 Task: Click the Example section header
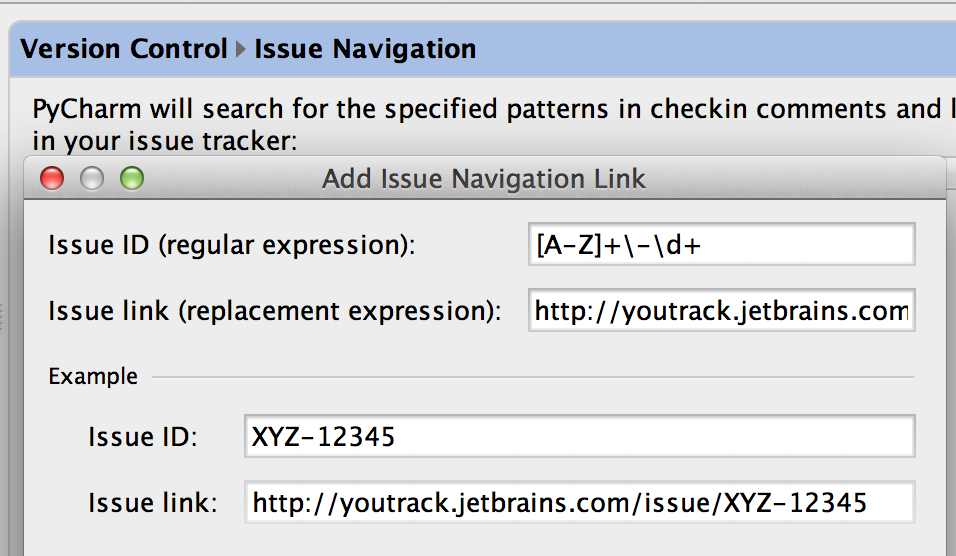93,376
